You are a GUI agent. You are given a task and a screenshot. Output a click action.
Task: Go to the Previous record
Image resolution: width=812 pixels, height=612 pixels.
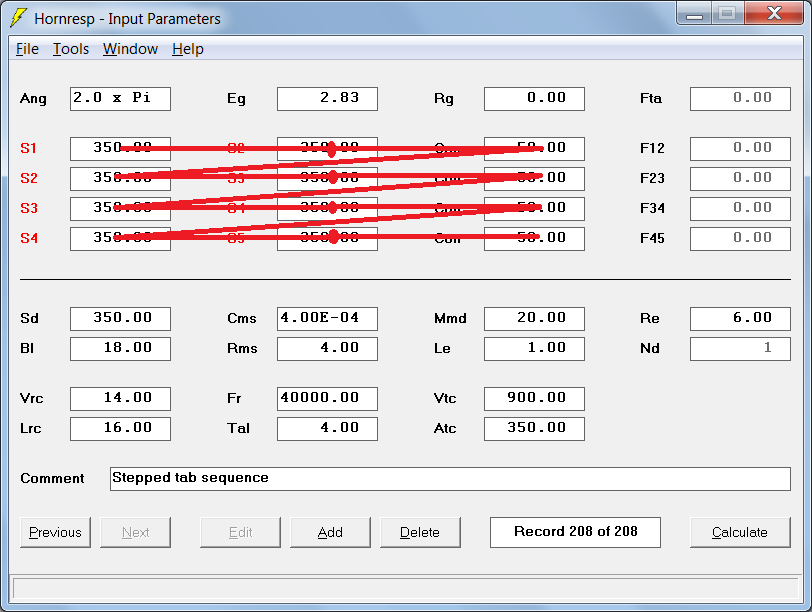(55, 532)
